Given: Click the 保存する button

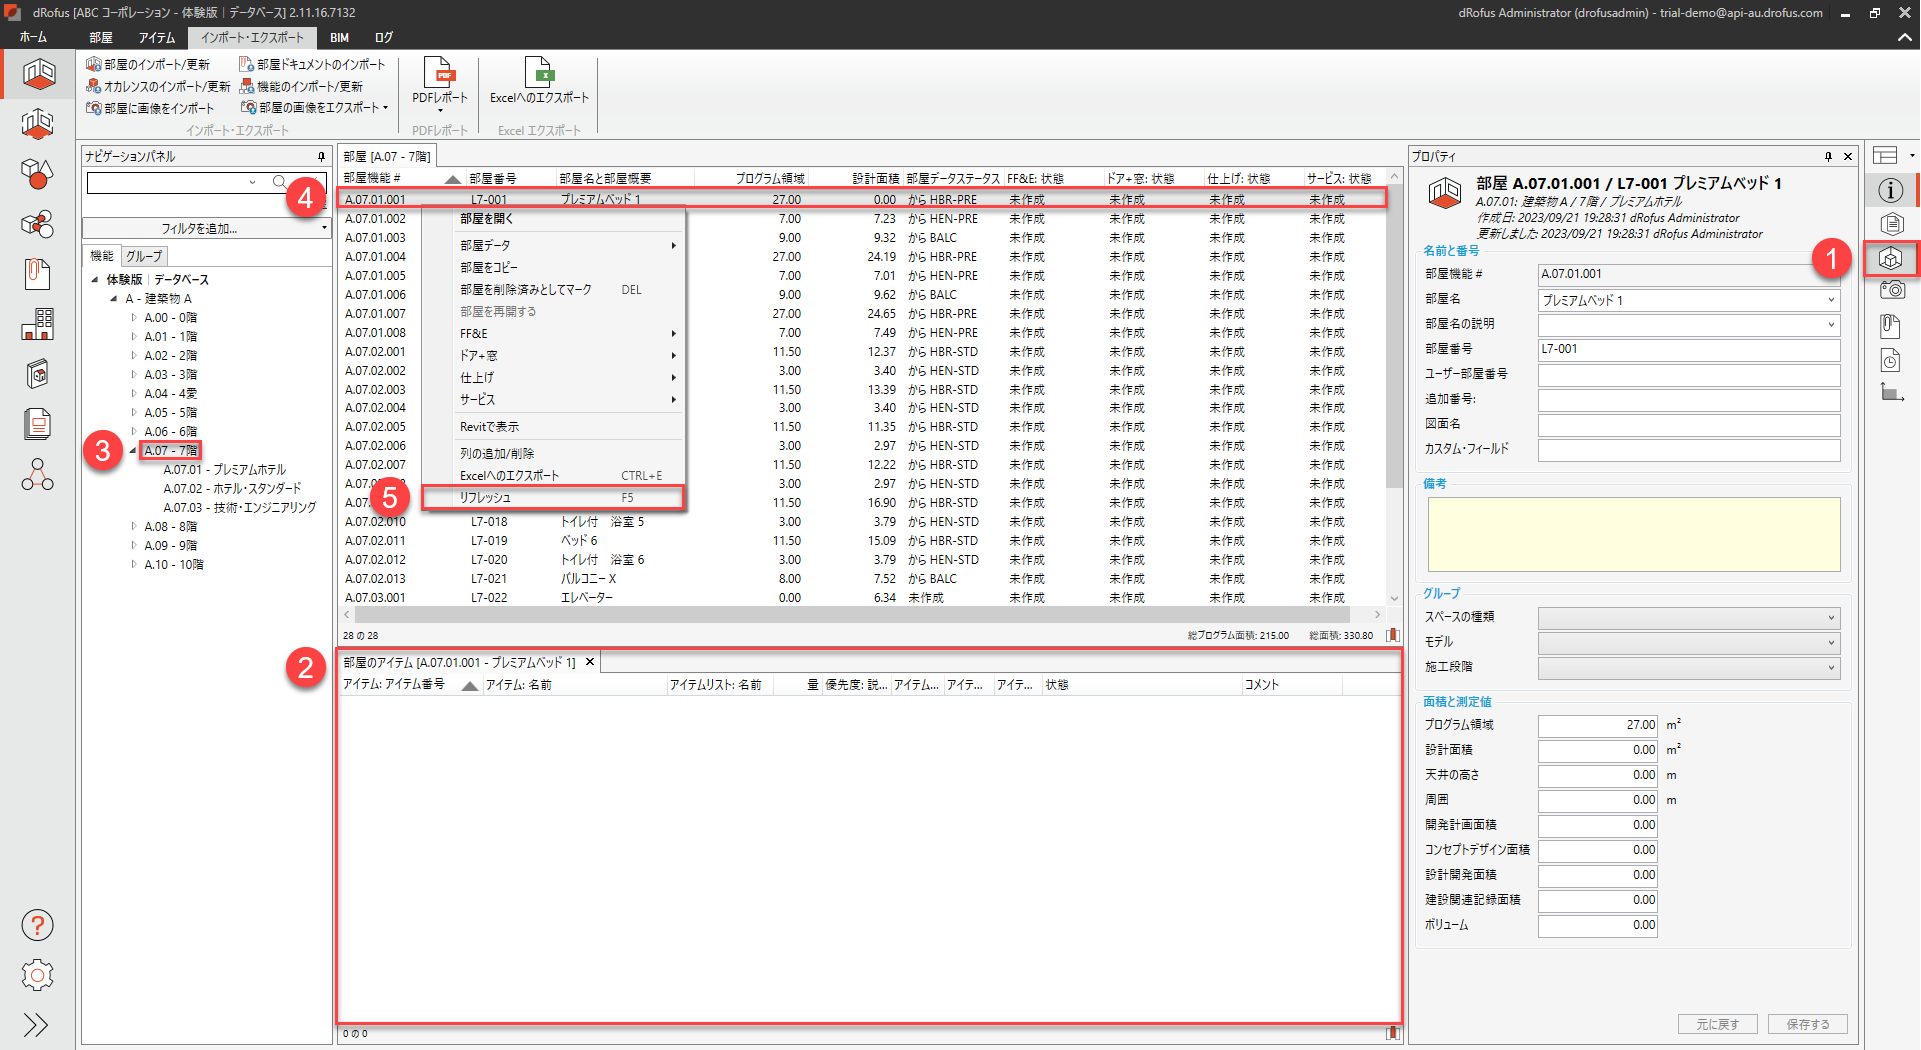Looking at the screenshot, I should [1807, 1024].
